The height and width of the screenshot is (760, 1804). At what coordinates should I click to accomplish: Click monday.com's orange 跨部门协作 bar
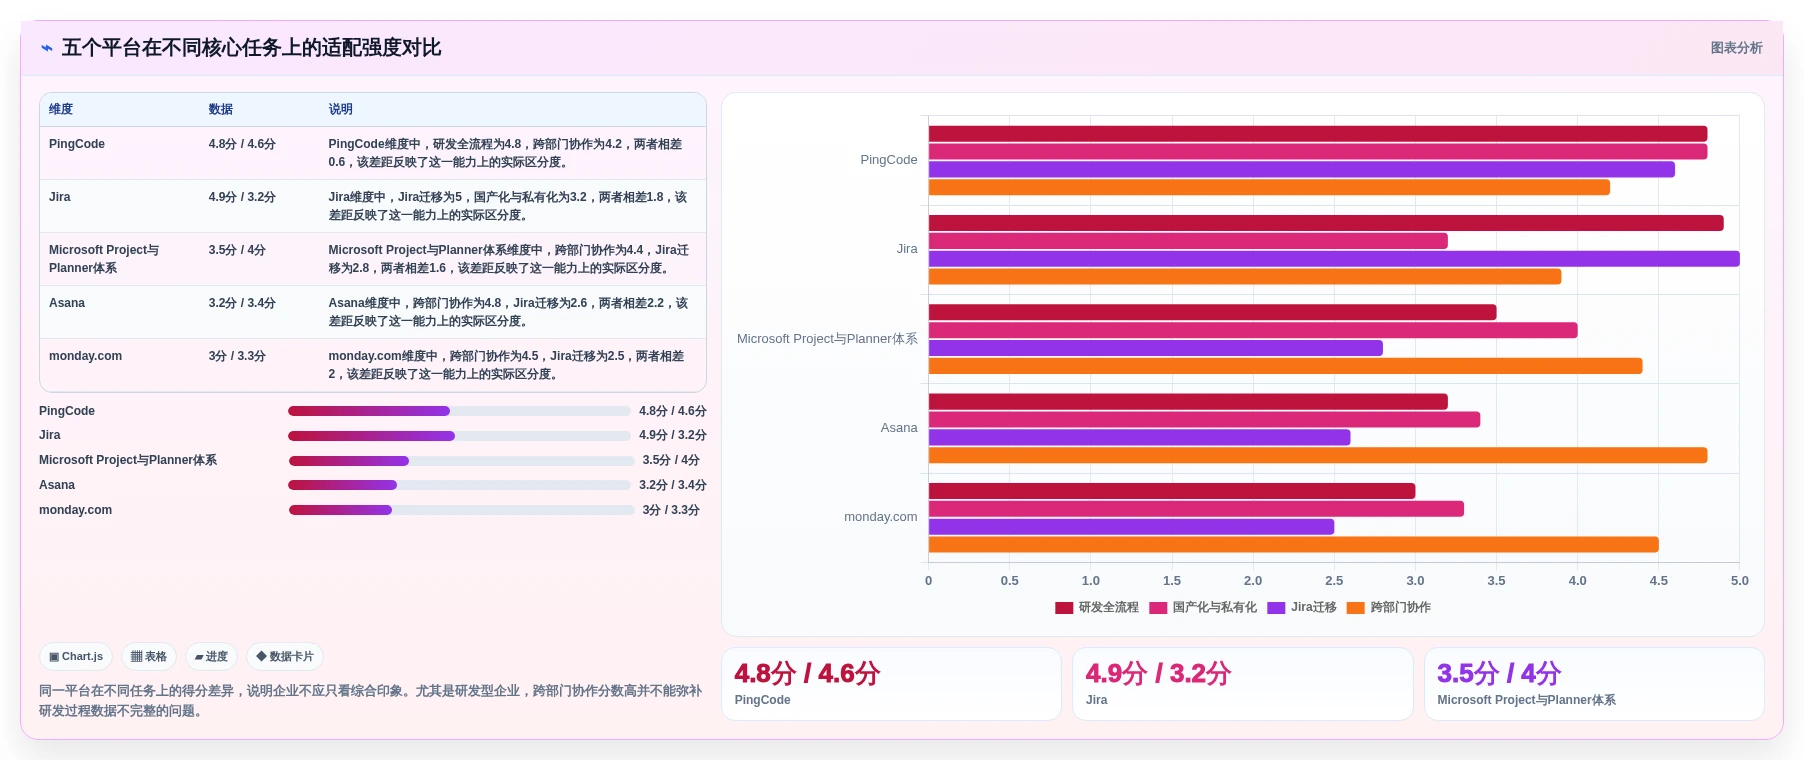click(x=1294, y=545)
